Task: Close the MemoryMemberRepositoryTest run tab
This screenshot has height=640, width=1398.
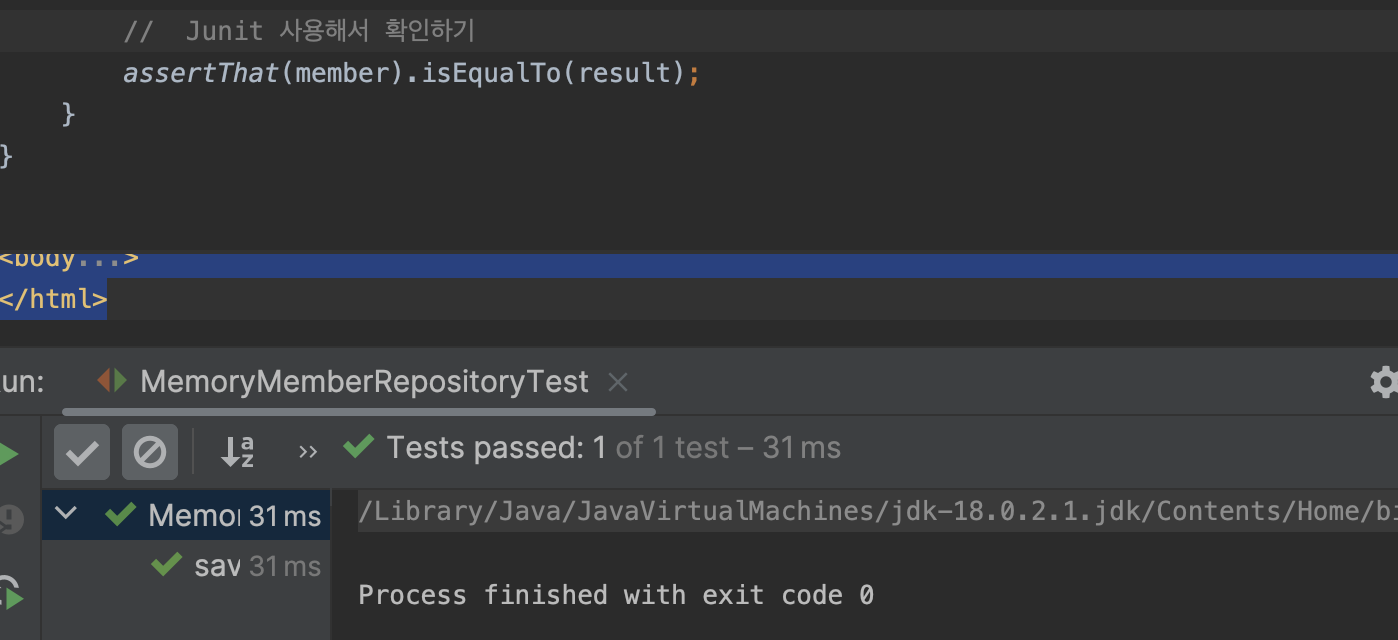Action: coord(618,381)
